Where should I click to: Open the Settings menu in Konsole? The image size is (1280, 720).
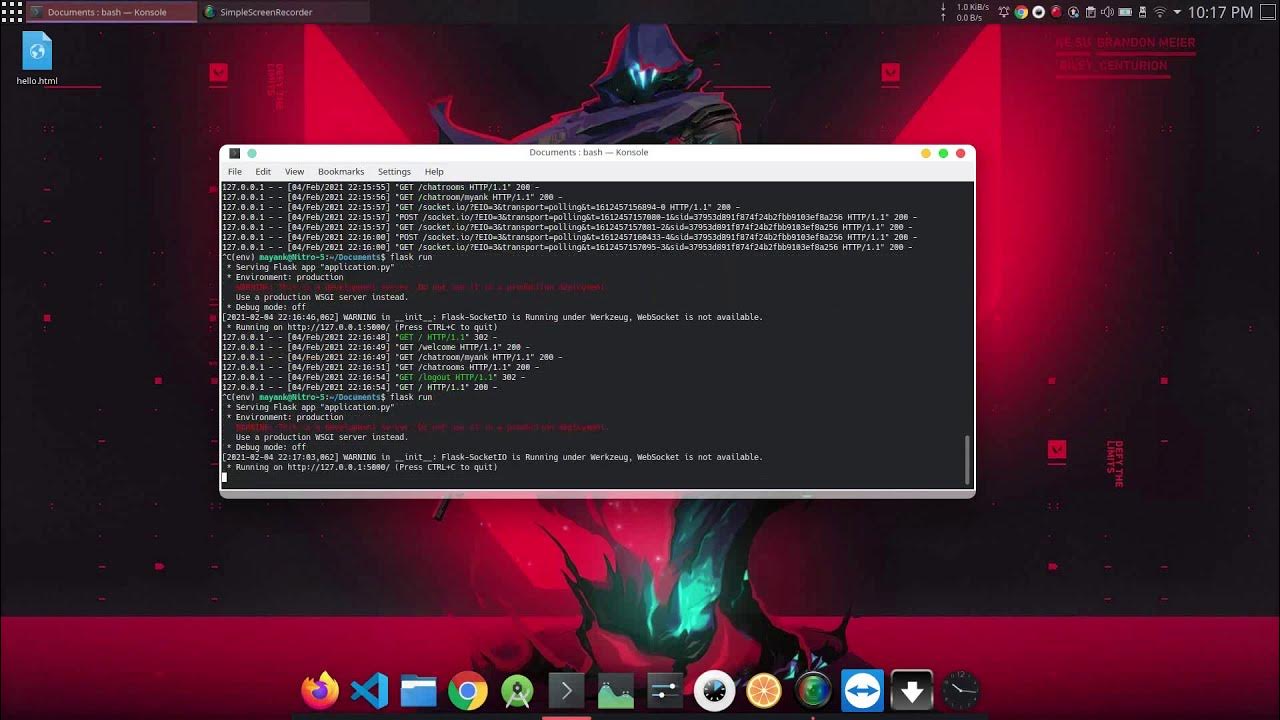point(394,172)
